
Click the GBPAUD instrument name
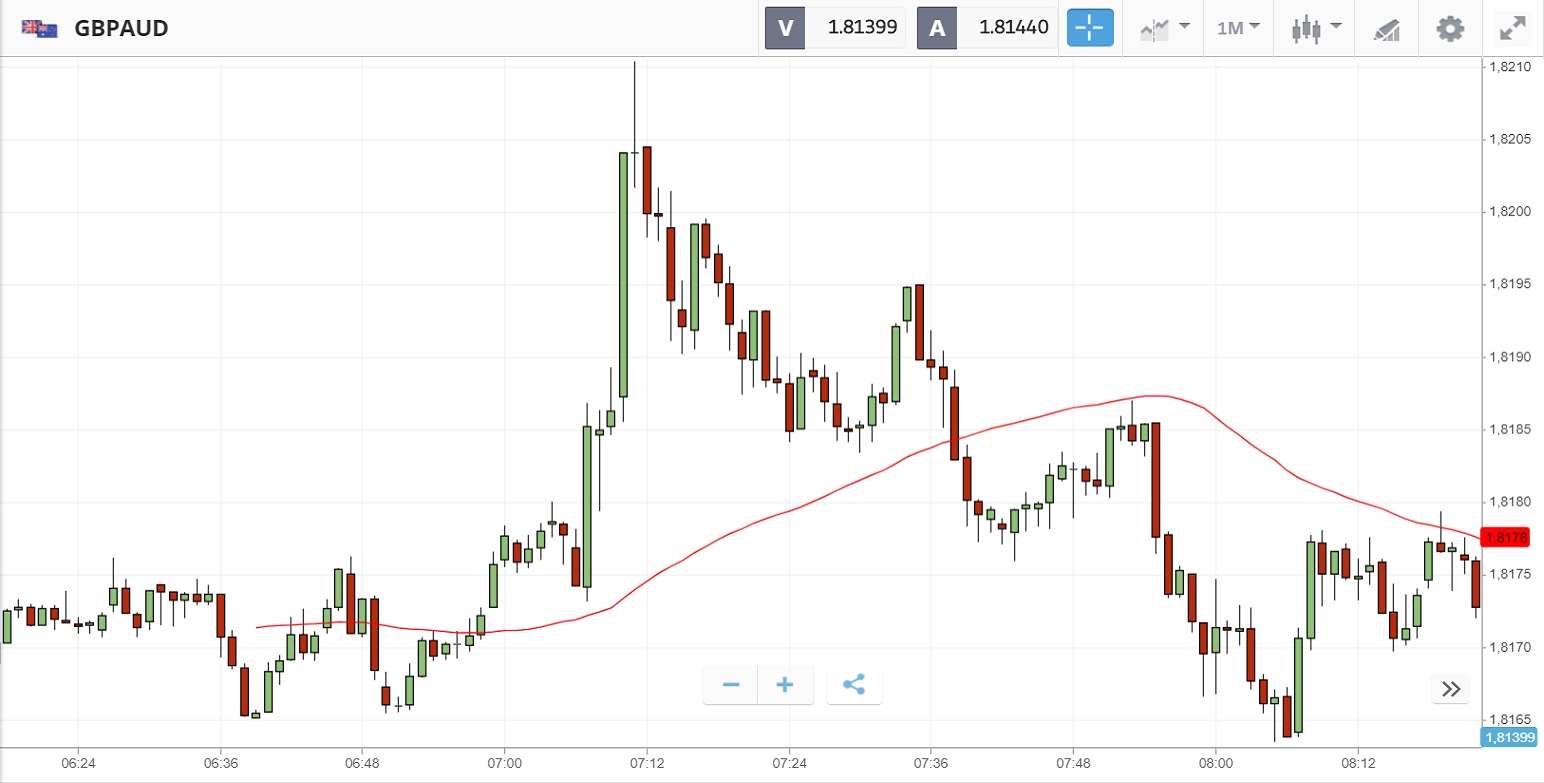click(121, 28)
